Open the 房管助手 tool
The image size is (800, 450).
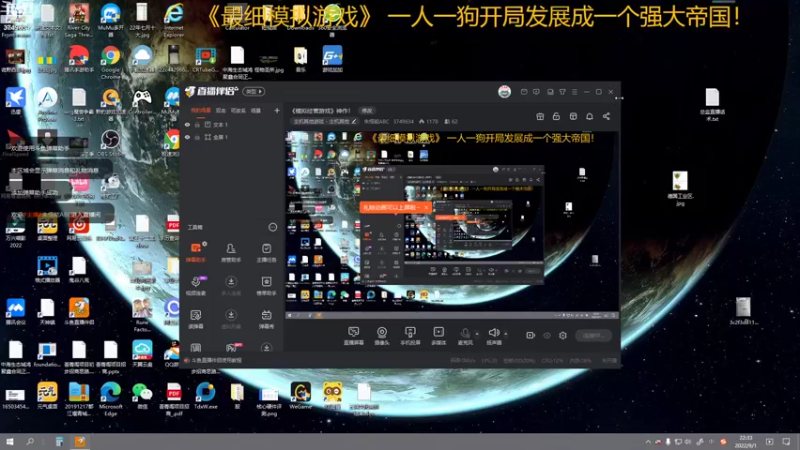(x=231, y=253)
